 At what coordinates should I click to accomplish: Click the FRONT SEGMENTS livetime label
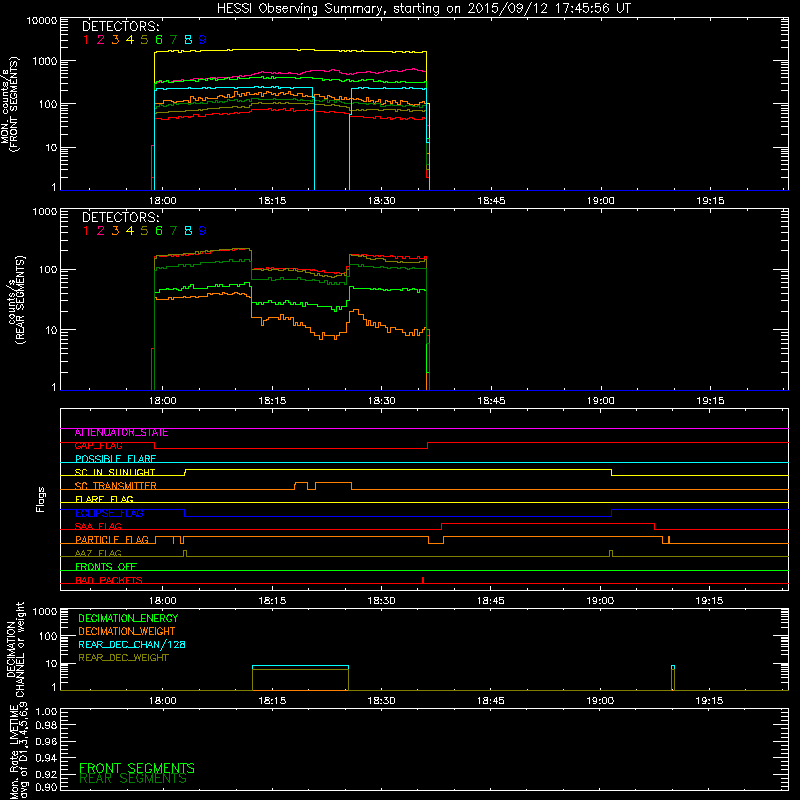[137, 768]
